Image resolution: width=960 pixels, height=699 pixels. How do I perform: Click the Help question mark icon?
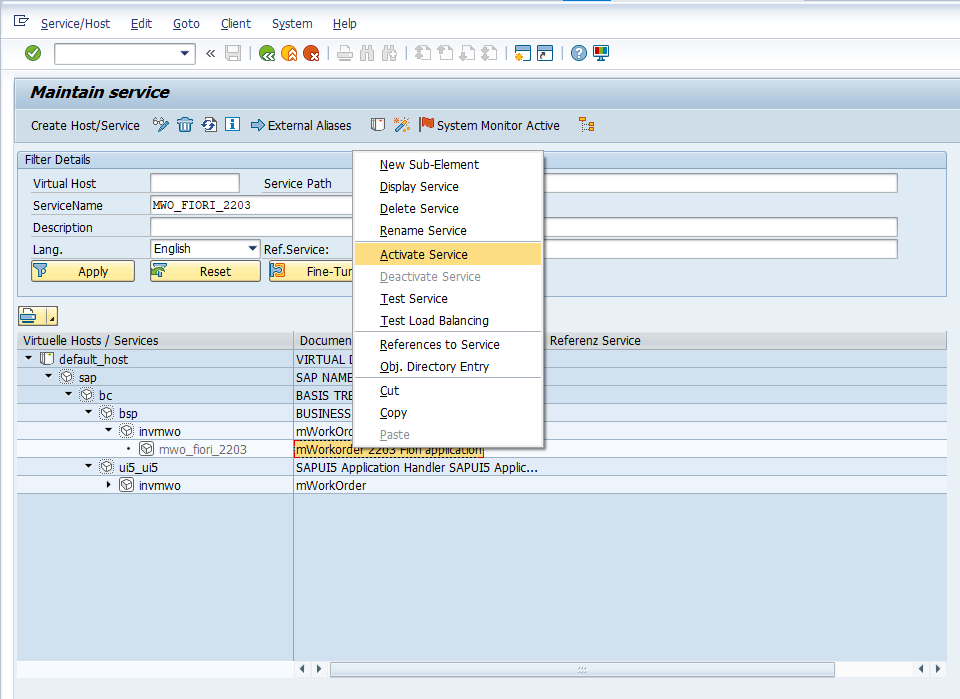(x=579, y=54)
